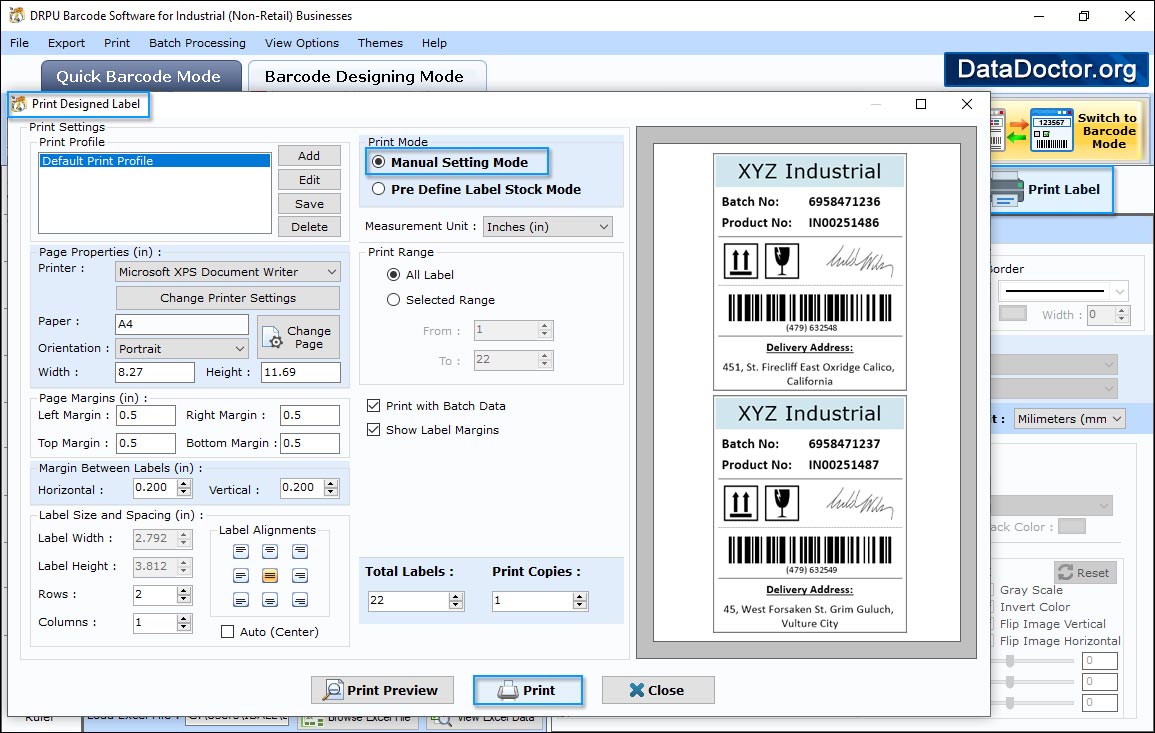Open the File menu
Image resolution: width=1155 pixels, height=733 pixels.
[x=20, y=43]
